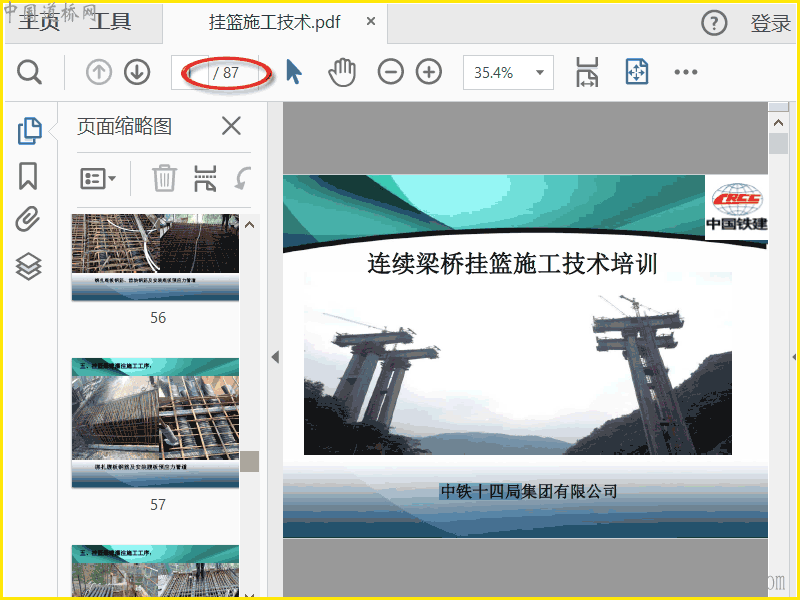Image resolution: width=800 pixels, height=600 pixels.
Task: Switch to 工具 tab
Action: point(110,22)
